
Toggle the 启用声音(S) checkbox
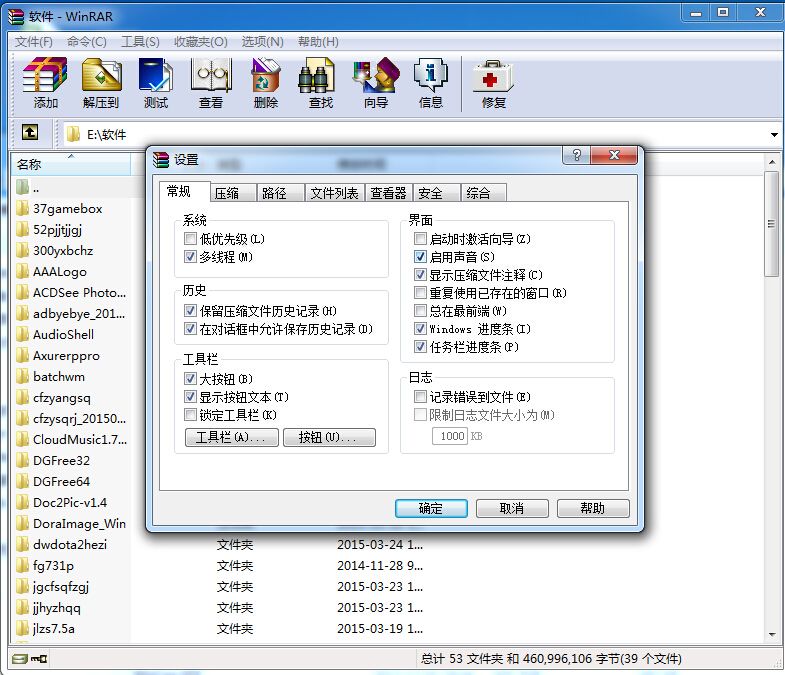[421, 256]
